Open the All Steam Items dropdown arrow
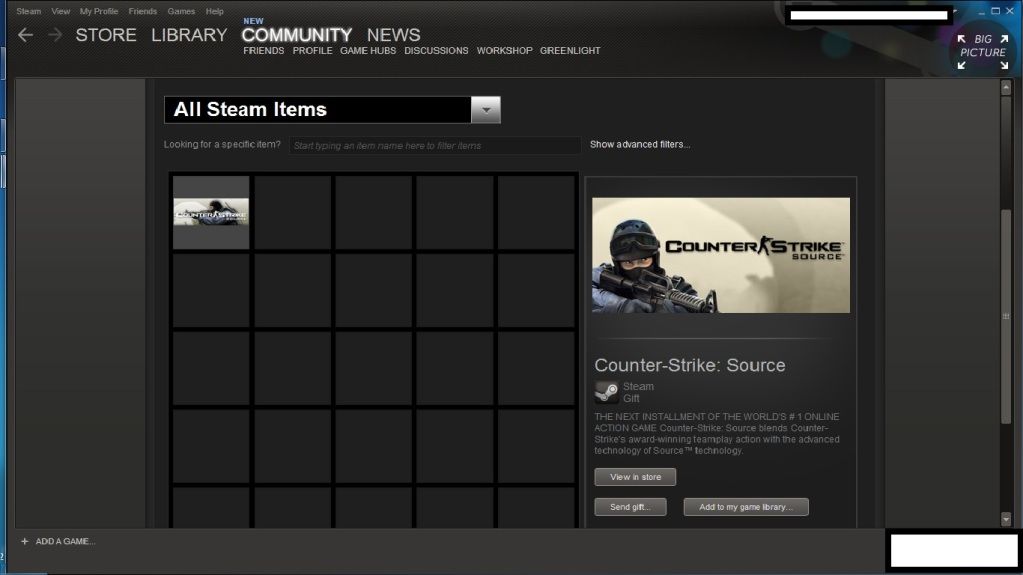The height and width of the screenshot is (575, 1023). (485, 110)
